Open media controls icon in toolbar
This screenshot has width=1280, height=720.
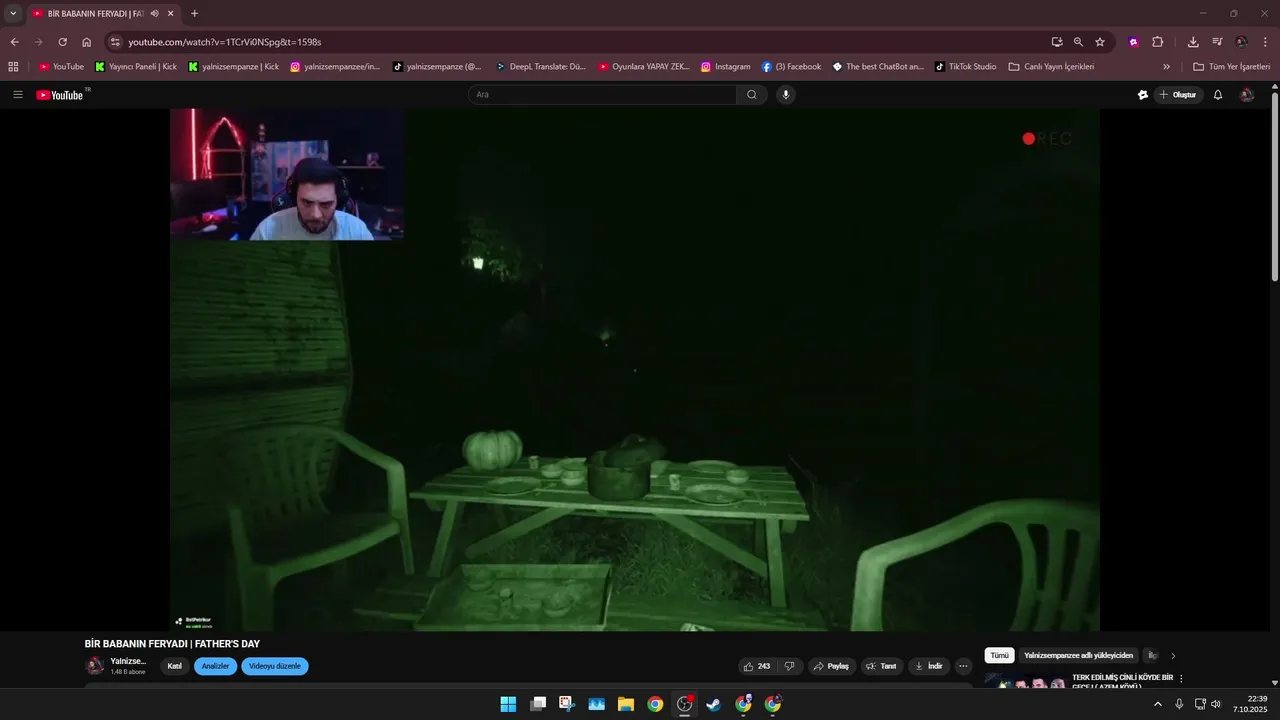[1217, 42]
